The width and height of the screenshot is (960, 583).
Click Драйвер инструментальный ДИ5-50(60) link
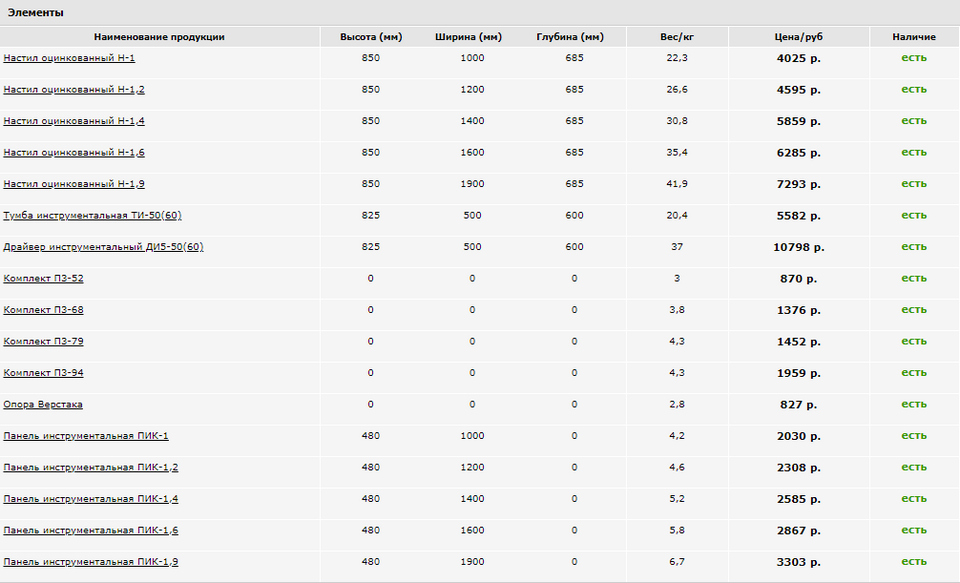tap(103, 247)
